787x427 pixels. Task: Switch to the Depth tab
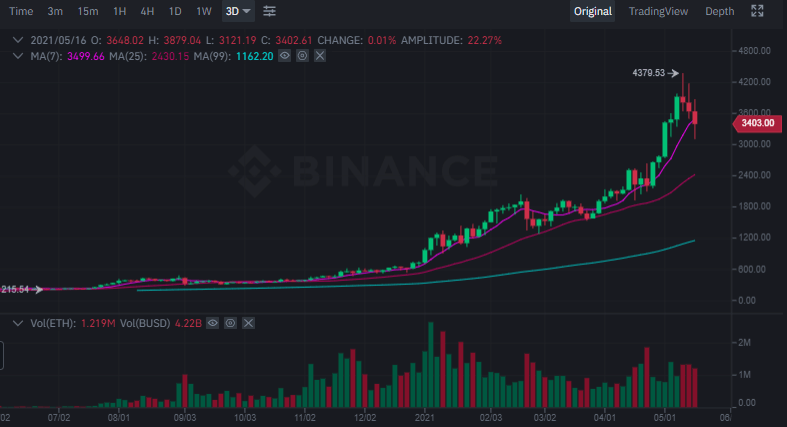pos(719,11)
